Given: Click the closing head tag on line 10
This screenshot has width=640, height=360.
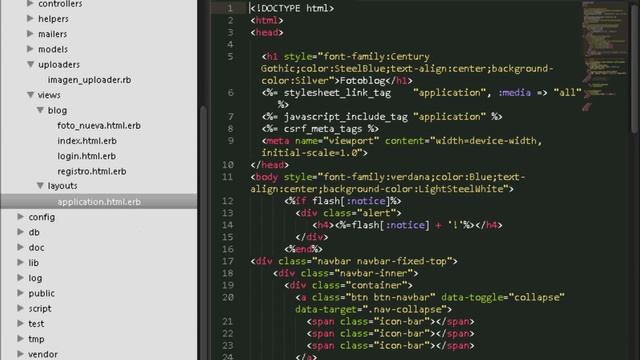Looking at the screenshot, I should [269, 165].
